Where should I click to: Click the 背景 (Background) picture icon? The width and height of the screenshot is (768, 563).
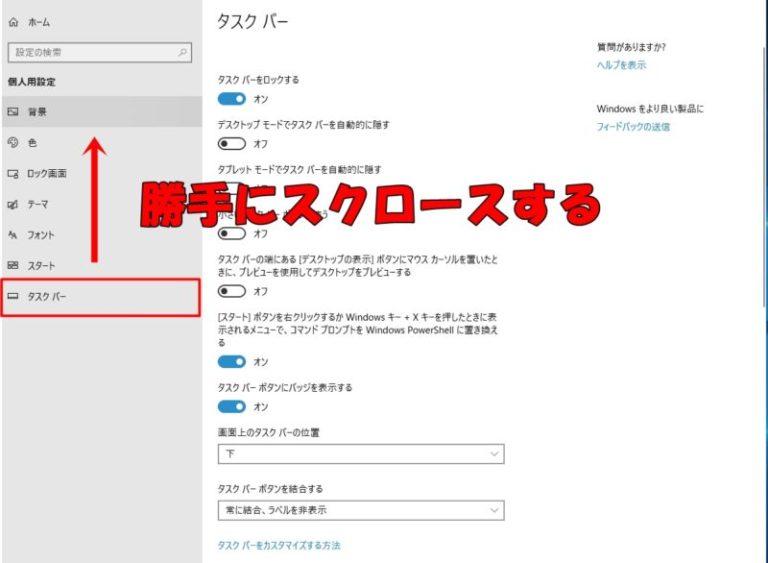point(13,112)
